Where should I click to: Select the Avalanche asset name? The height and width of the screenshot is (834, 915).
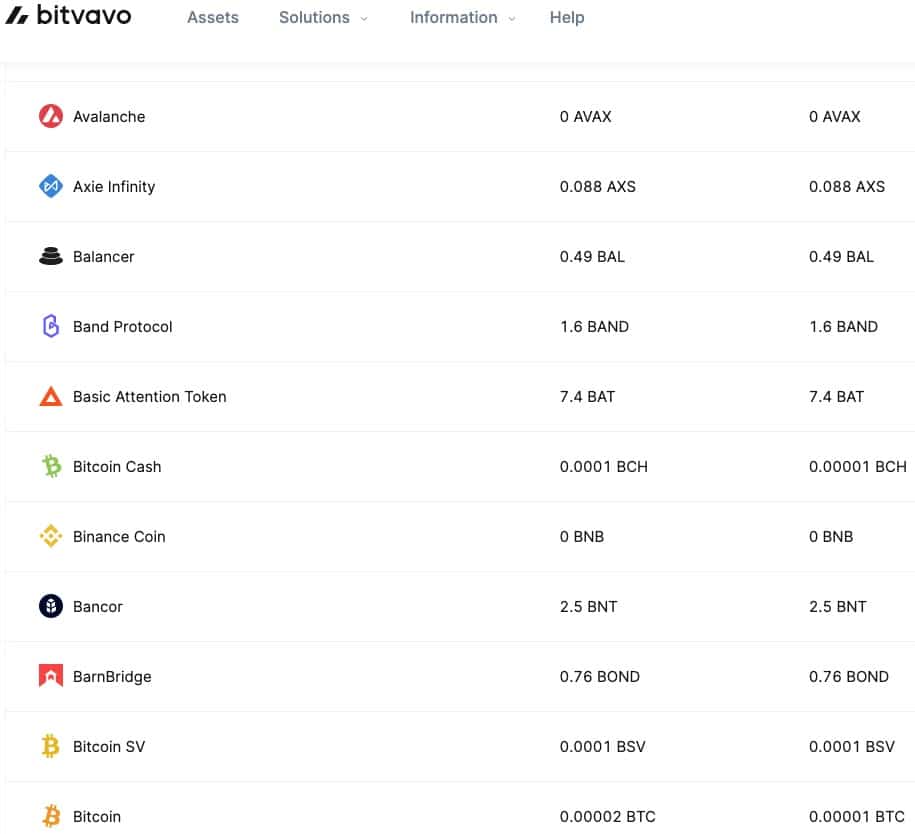tap(109, 117)
